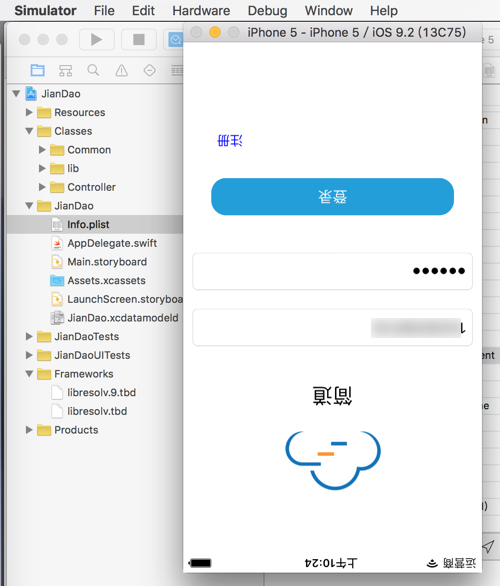The height and width of the screenshot is (586, 500).
Task: Click the libresolv.tbd file icon
Action: (x=57, y=411)
